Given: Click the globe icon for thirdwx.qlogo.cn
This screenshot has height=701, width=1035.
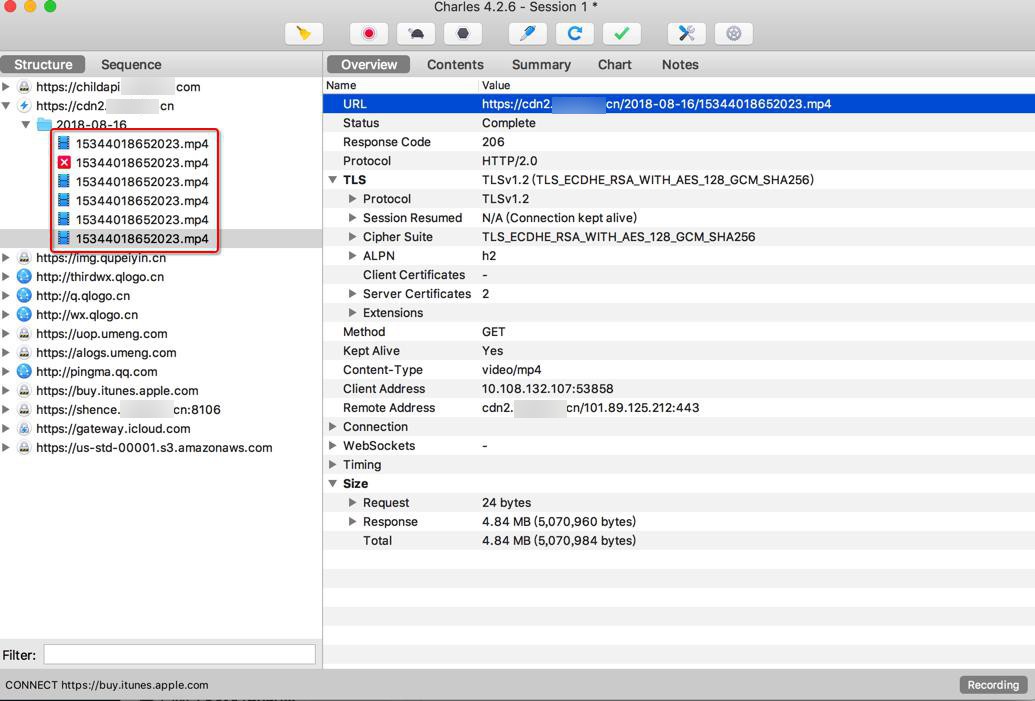Looking at the screenshot, I should [24, 277].
